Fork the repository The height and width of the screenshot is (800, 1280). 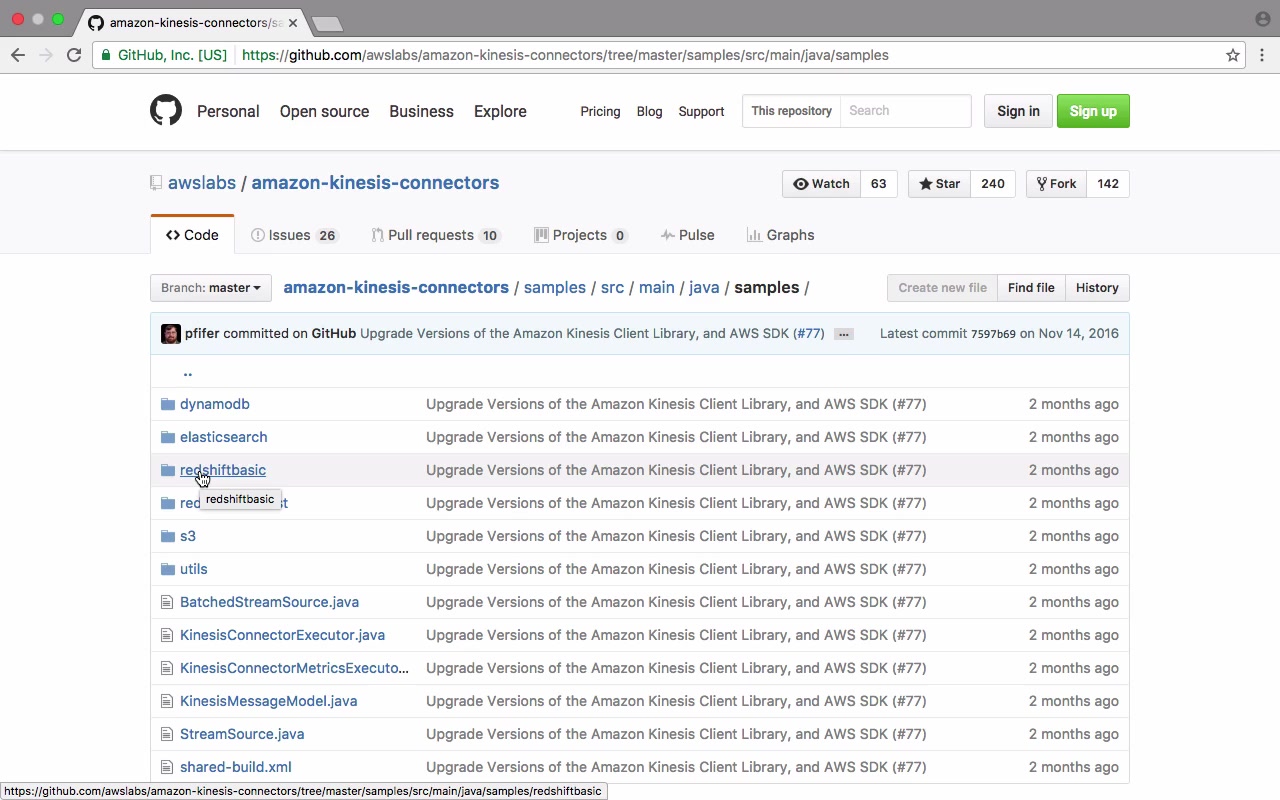tap(1056, 184)
